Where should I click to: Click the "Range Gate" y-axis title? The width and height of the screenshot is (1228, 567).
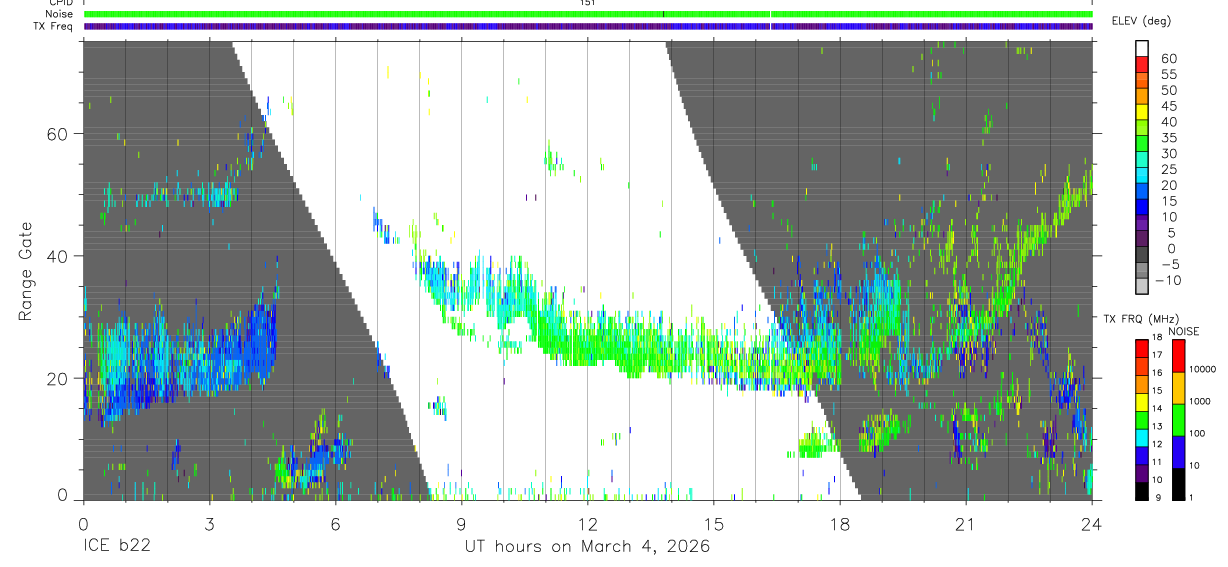[x=28, y=270]
